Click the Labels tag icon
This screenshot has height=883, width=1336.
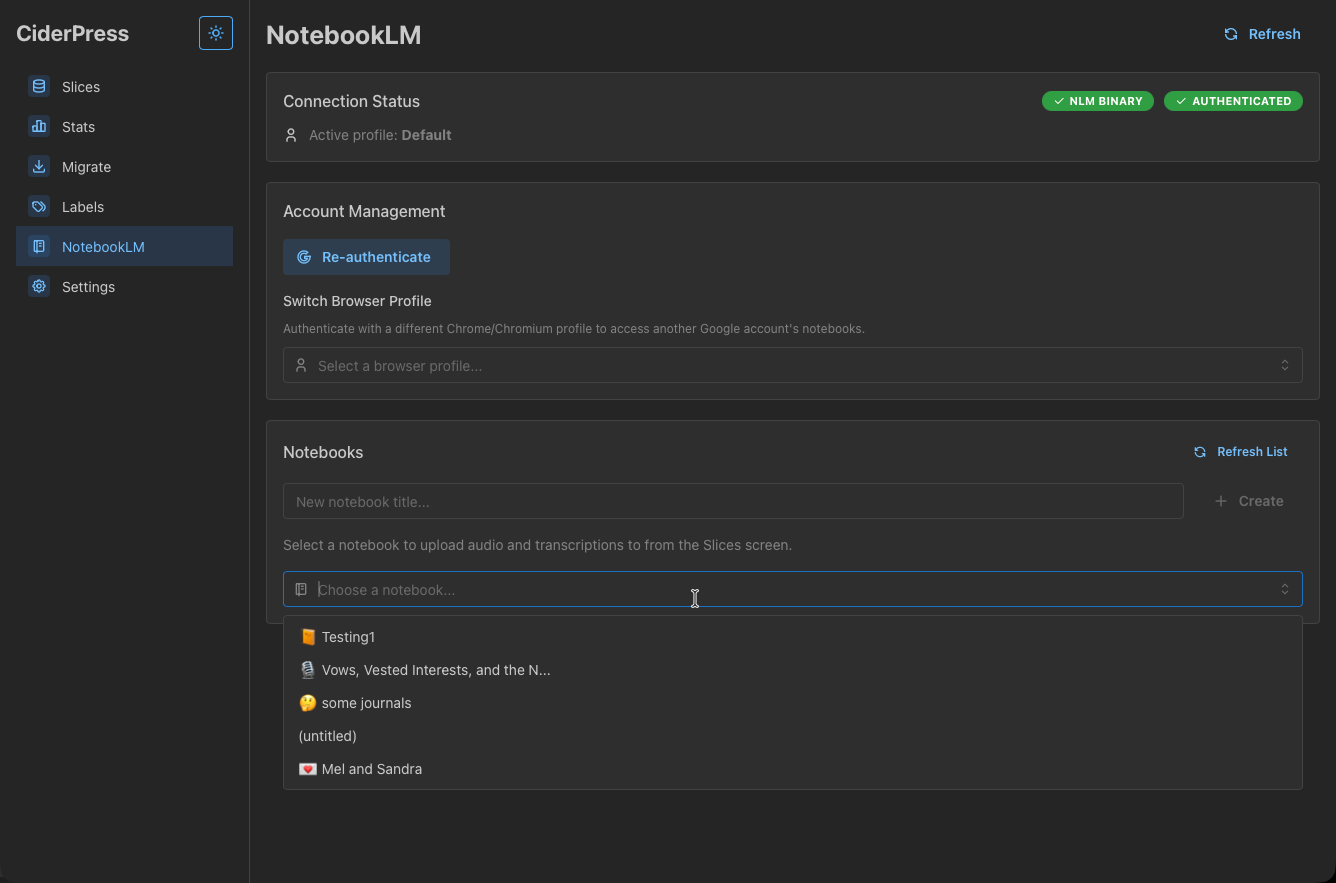coord(39,207)
